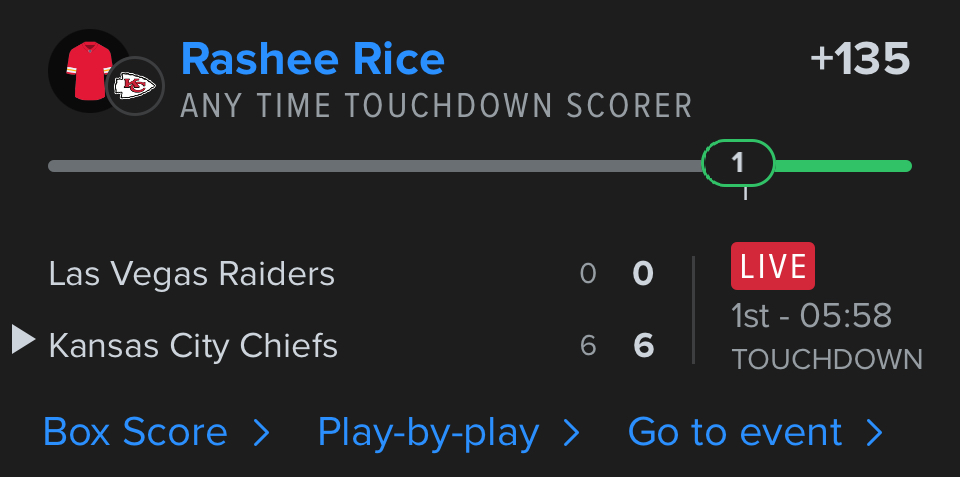This screenshot has height=477, width=960.
Task: Open the Rashee Rice player name link
Action: tap(312, 60)
